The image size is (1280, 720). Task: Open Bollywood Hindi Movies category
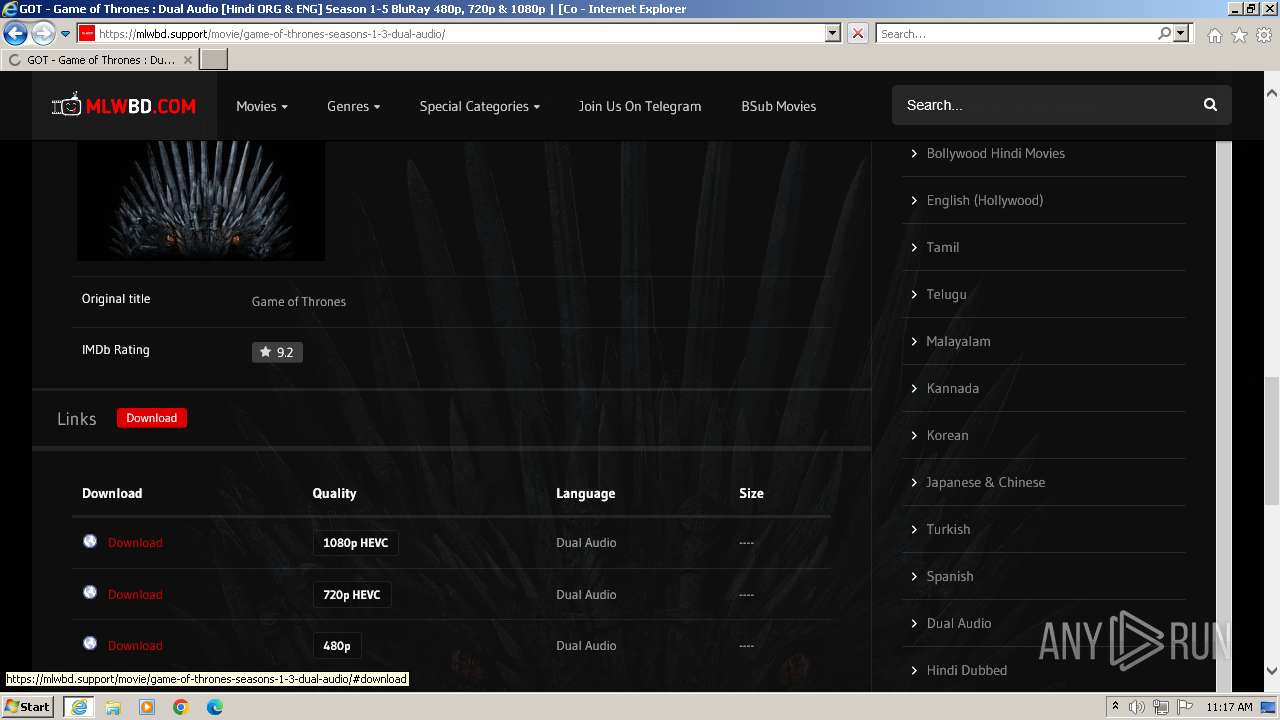click(x=995, y=153)
